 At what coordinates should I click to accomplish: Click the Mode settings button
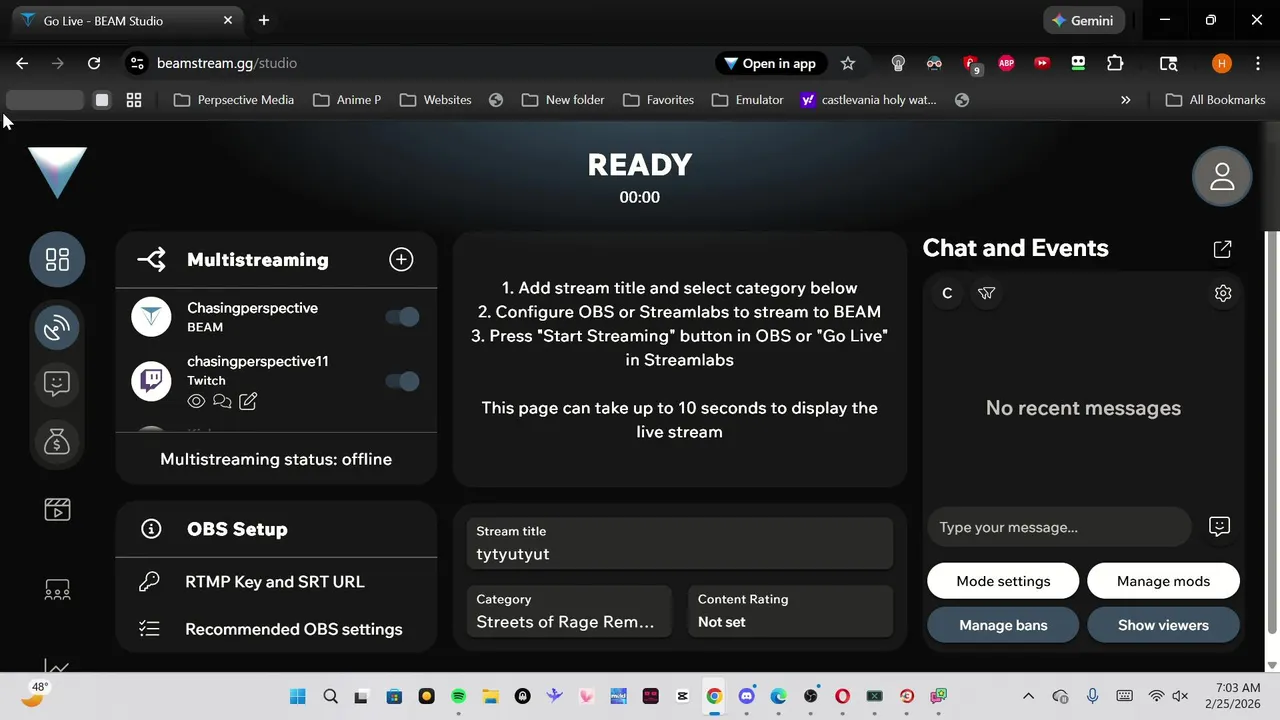click(x=1003, y=581)
